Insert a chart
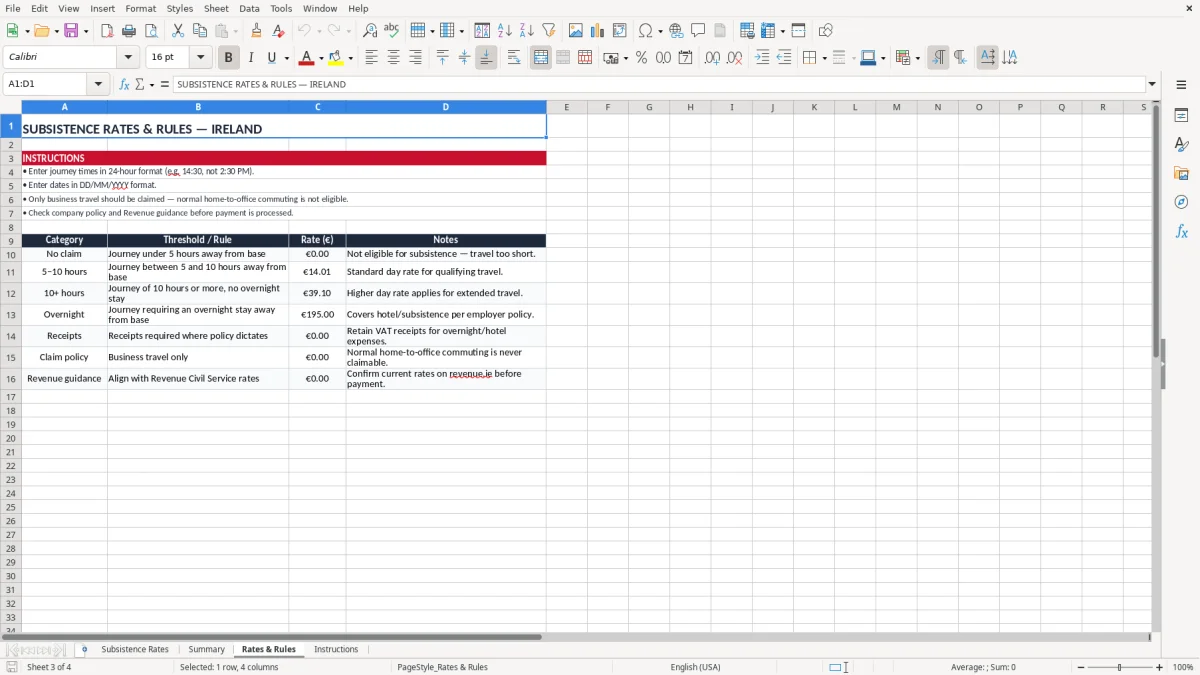 click(x=598, y=31)
